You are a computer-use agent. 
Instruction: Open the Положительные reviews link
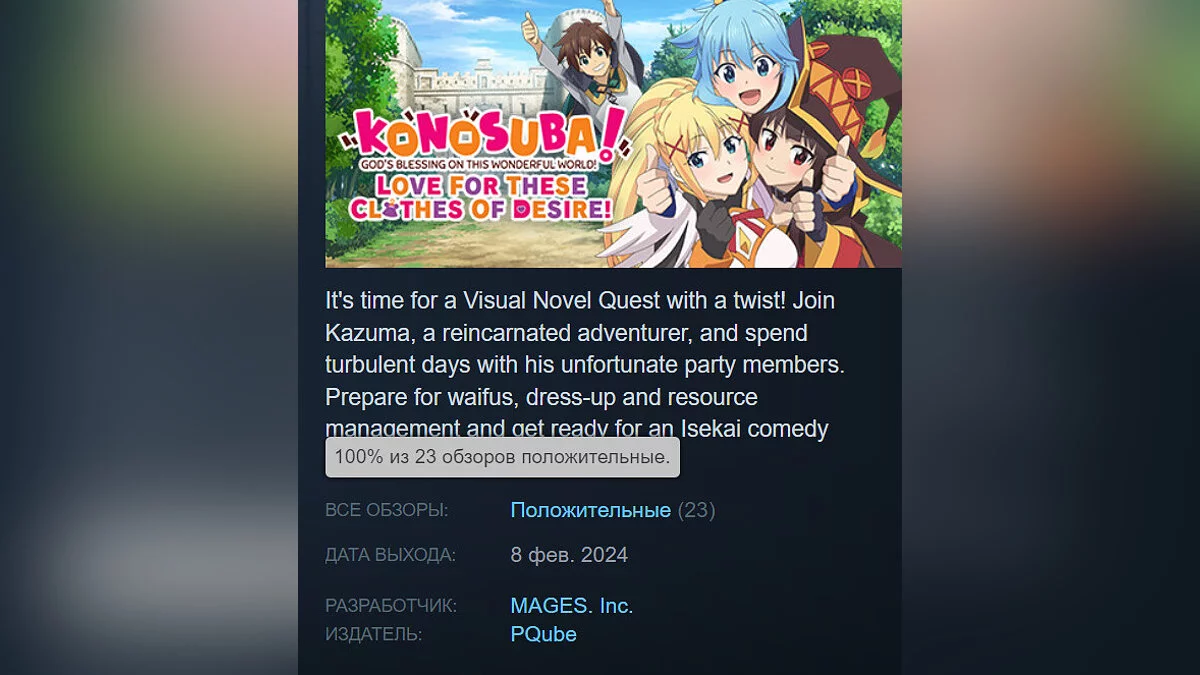coord(590,510)
